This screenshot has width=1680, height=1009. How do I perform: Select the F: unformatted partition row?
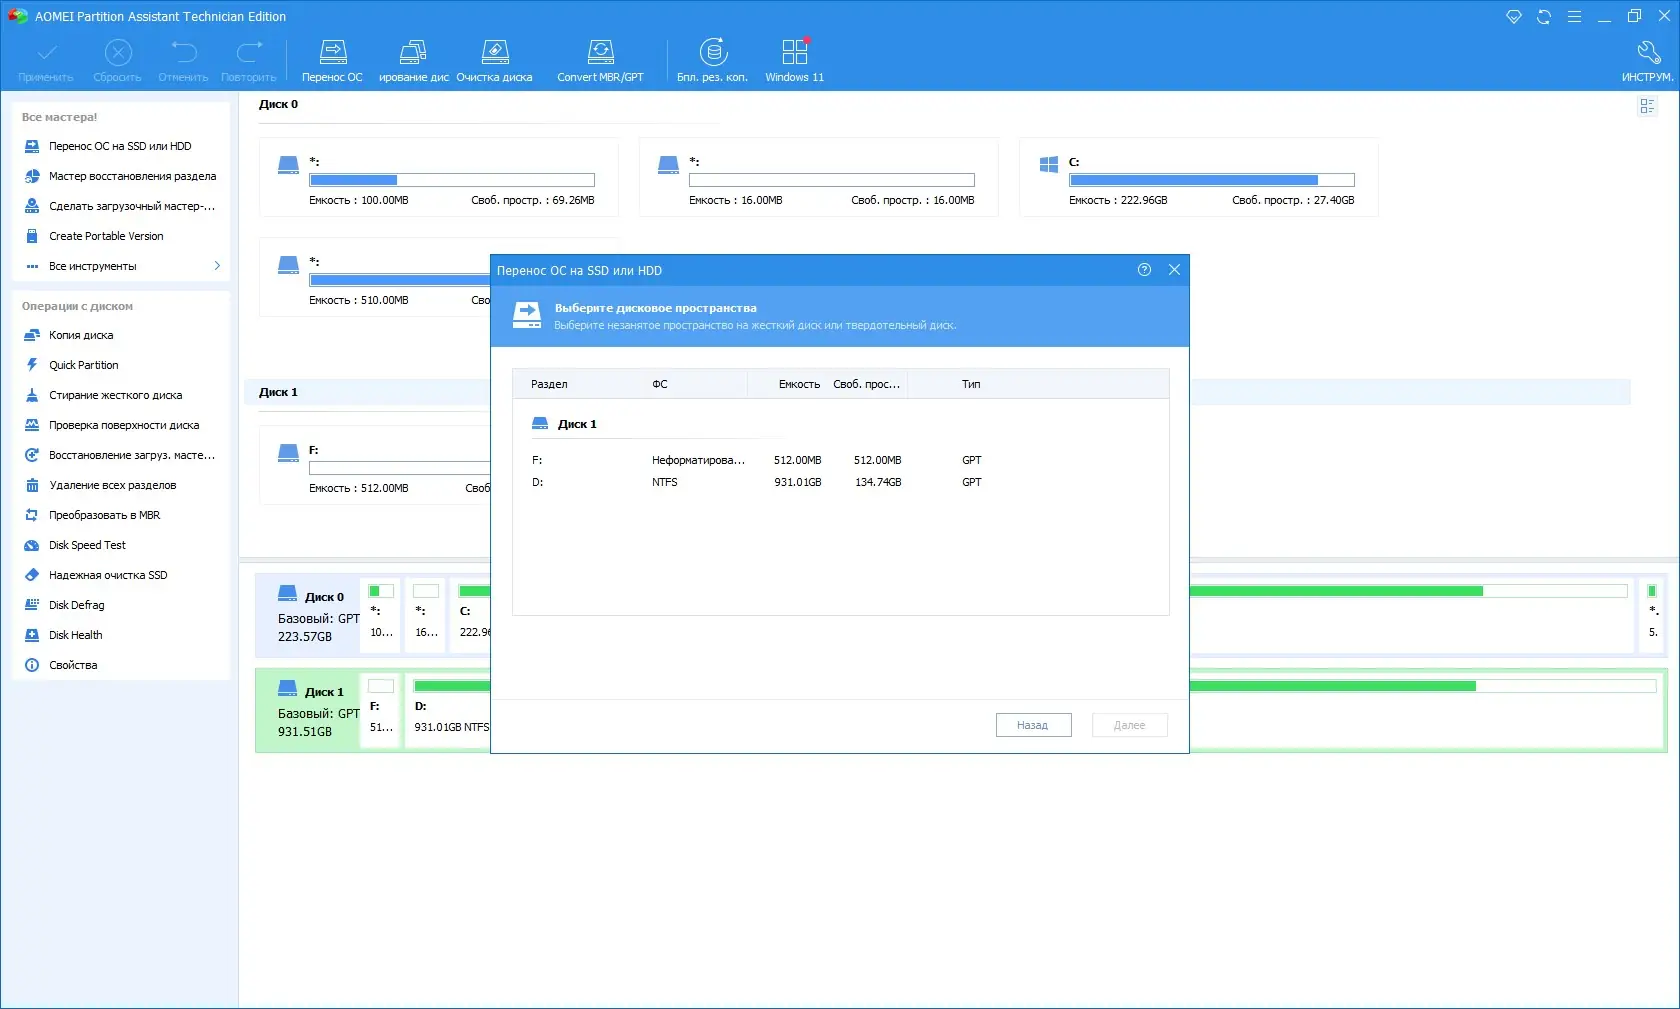click(840, 460)
